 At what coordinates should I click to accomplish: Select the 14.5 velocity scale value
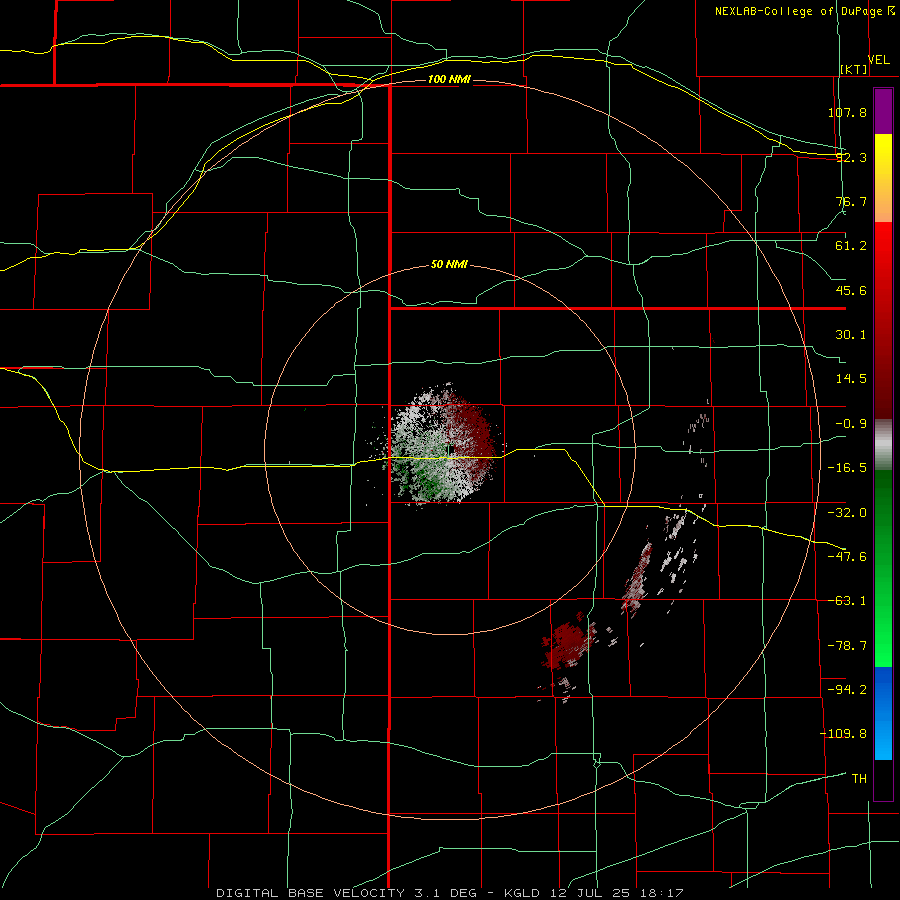851,379
